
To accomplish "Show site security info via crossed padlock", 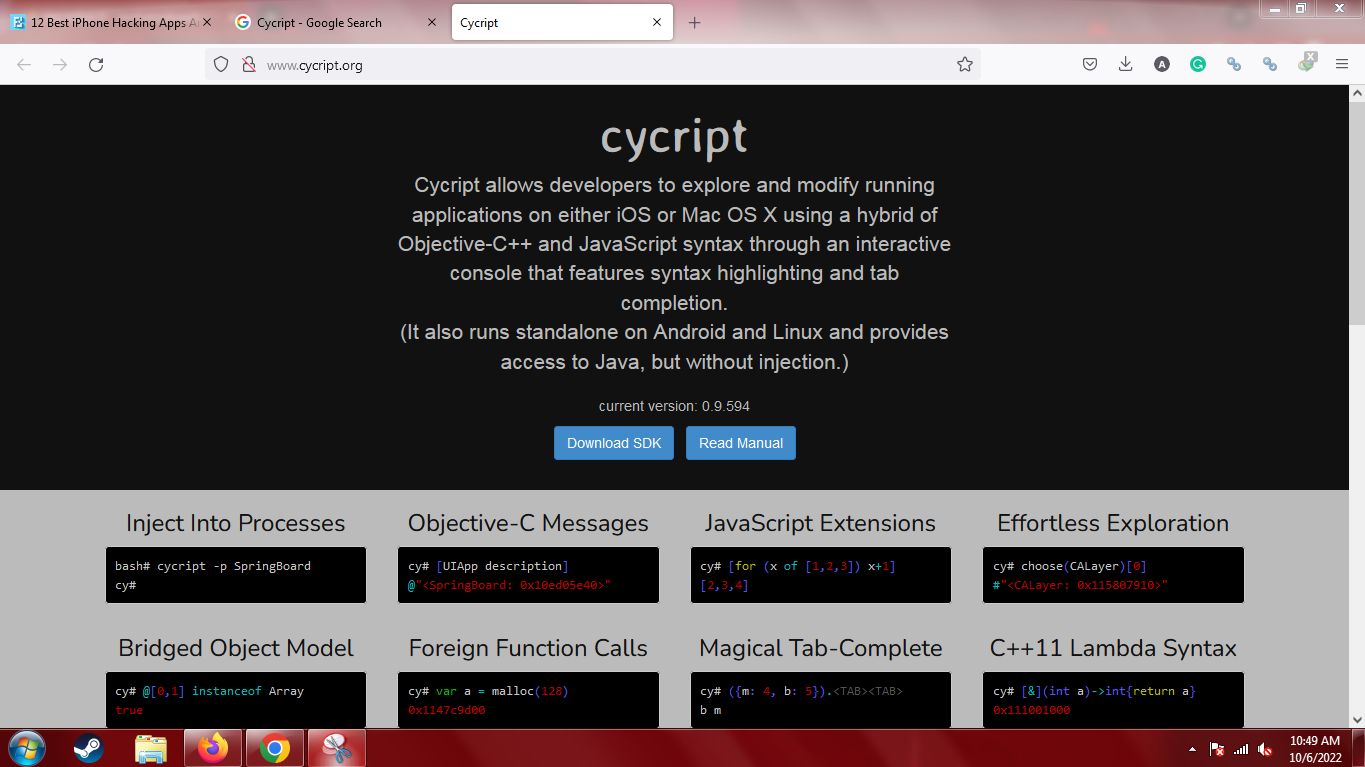I will click(x=249, y=64).
